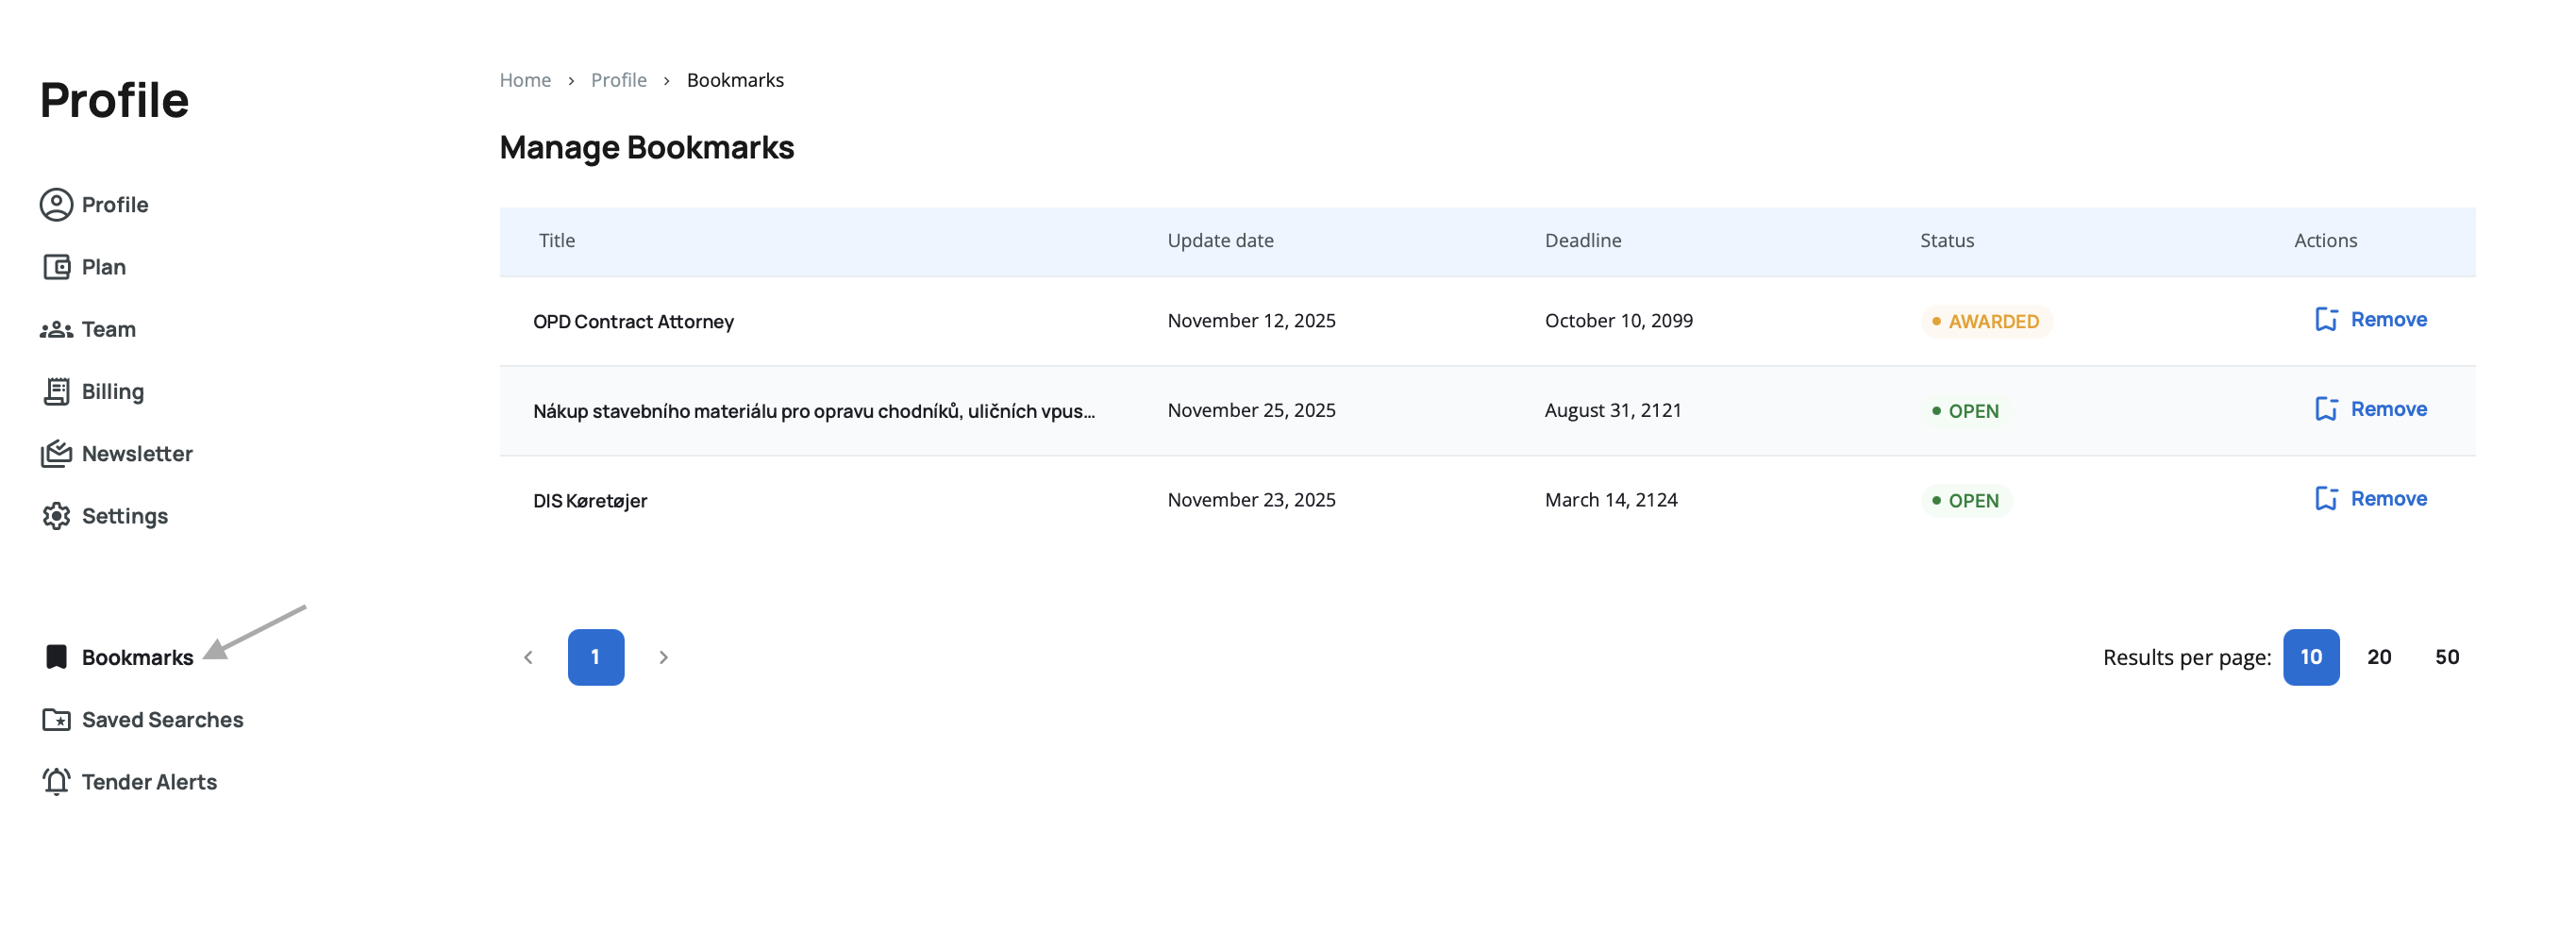The height and width of the screenshot is (947, 2576).
Task: Click the Team people icon
Action: [56, 329]
